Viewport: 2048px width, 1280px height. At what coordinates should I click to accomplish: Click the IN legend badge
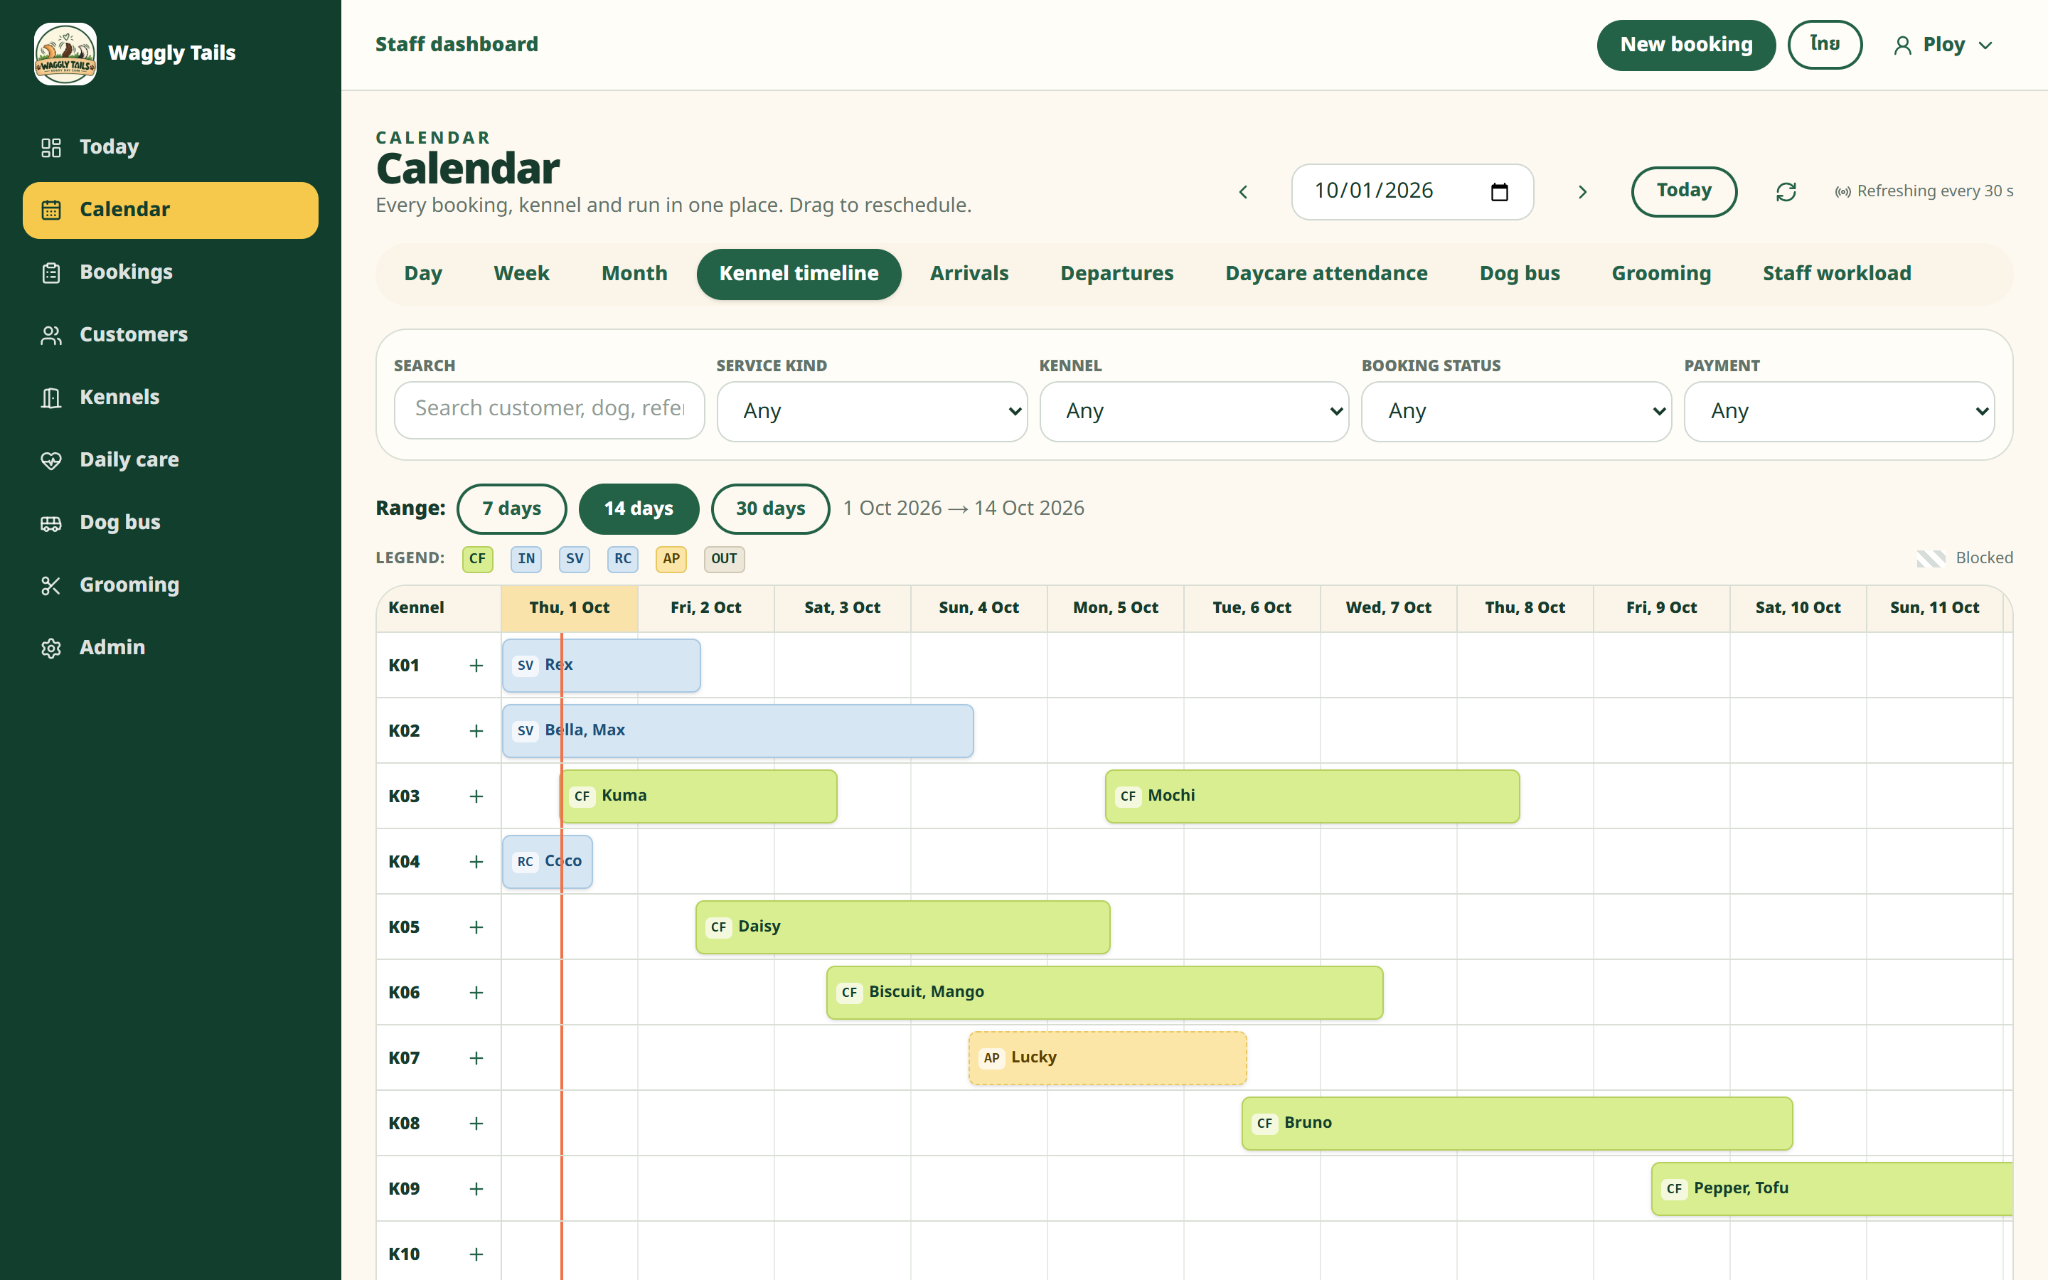526,559
